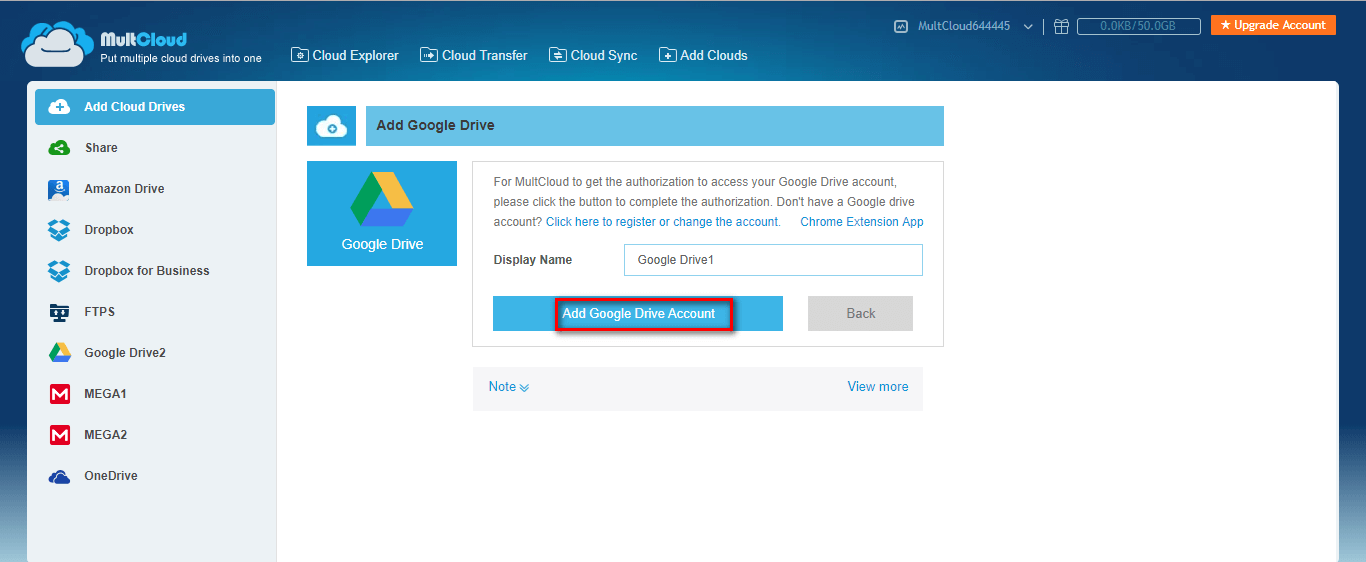Click the 'Put multiple cloud drives into one' tagline
1366x562 pixels.
pos(181,58)
